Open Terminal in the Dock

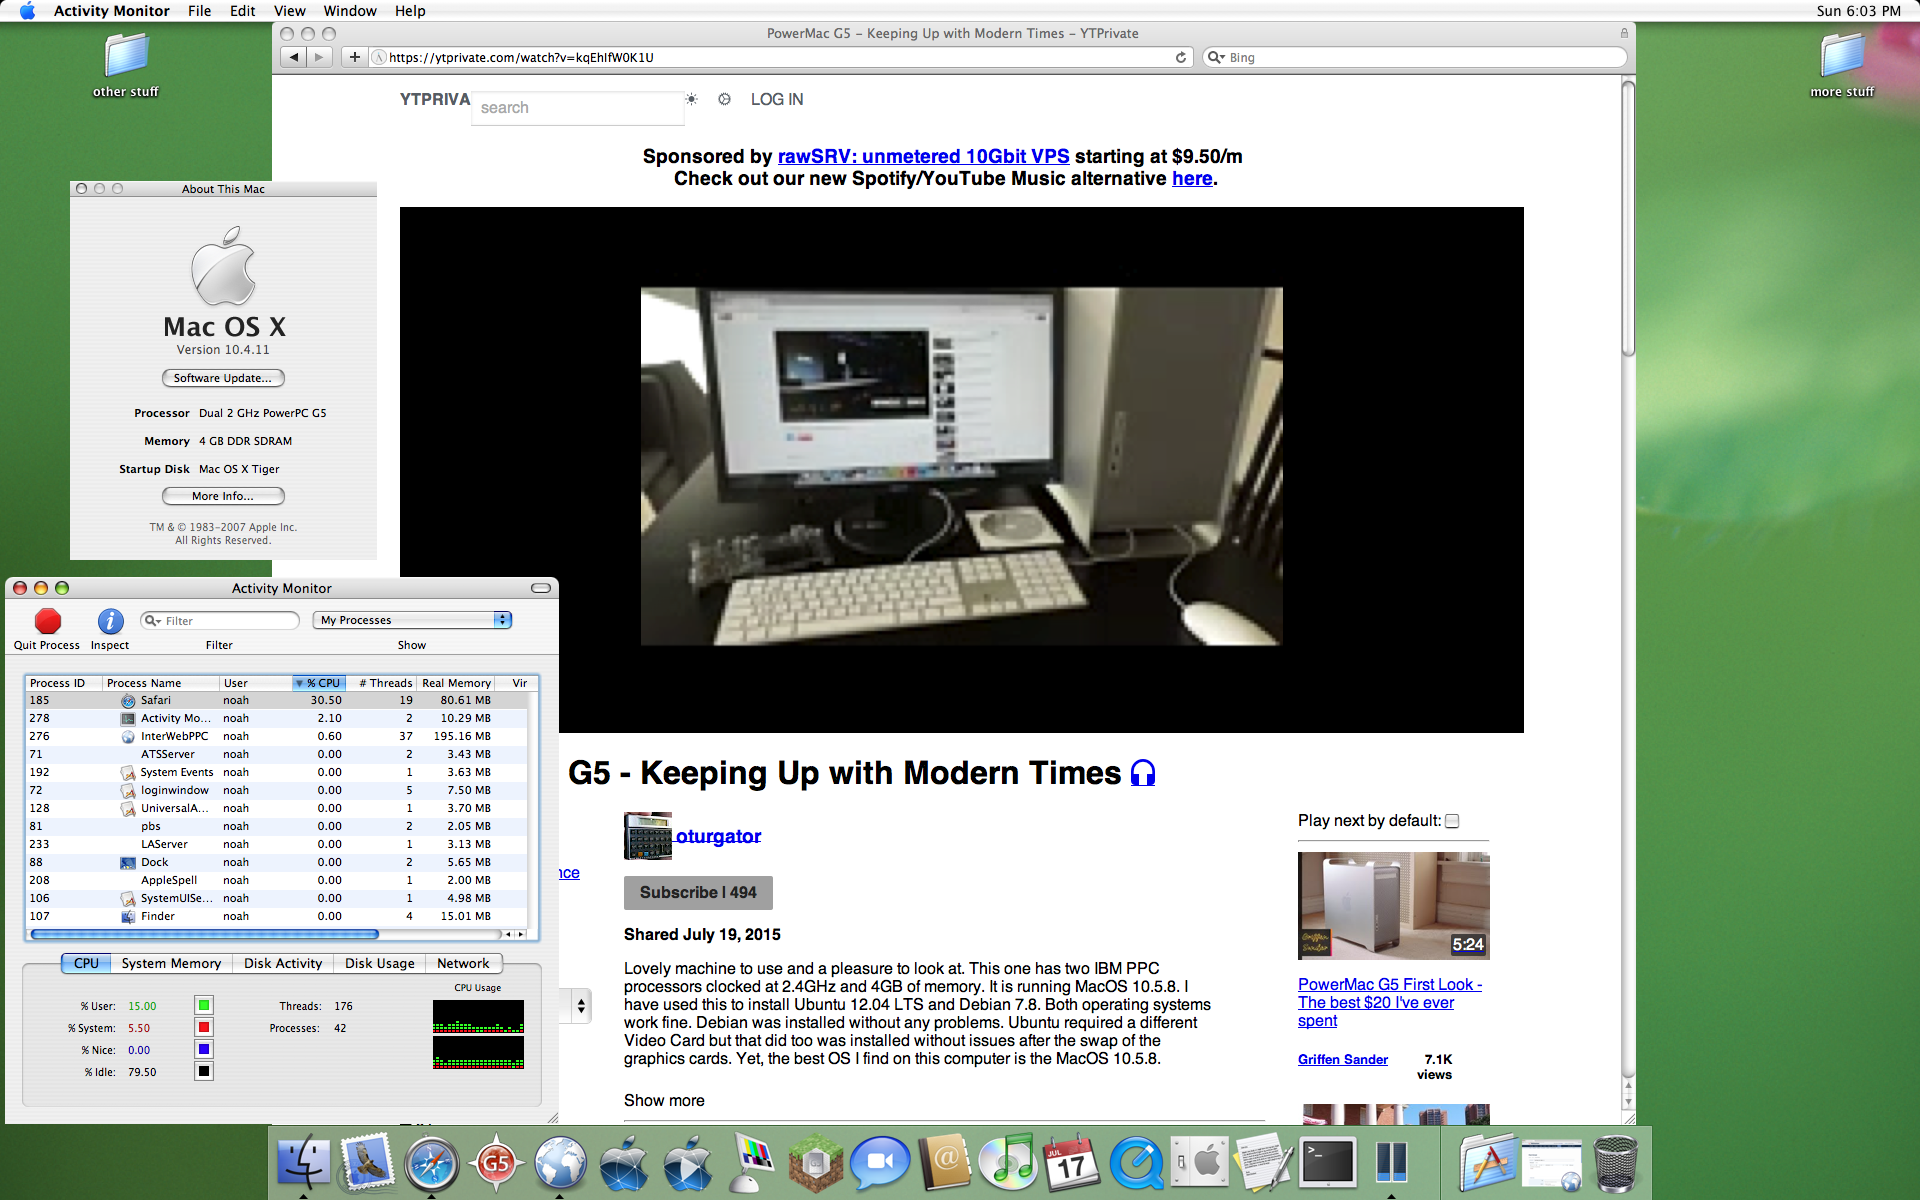(1327, 1163)
